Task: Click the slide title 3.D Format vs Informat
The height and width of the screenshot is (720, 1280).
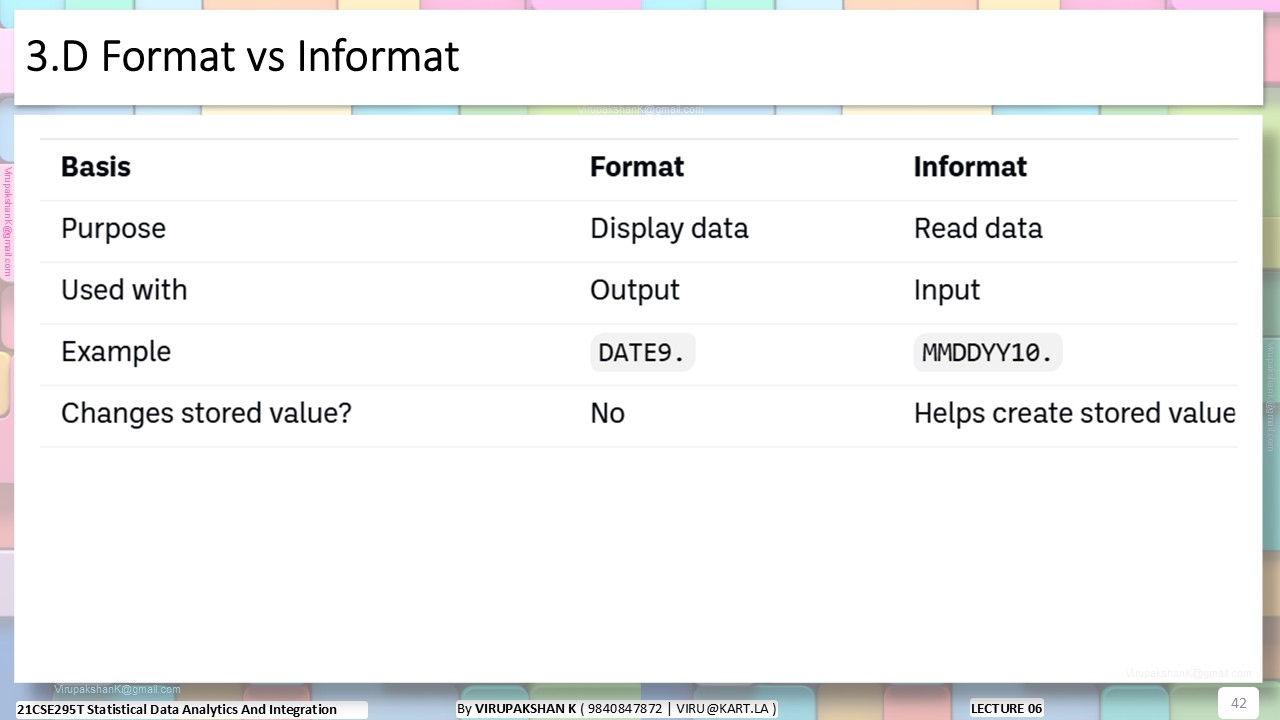Action: 242,57
